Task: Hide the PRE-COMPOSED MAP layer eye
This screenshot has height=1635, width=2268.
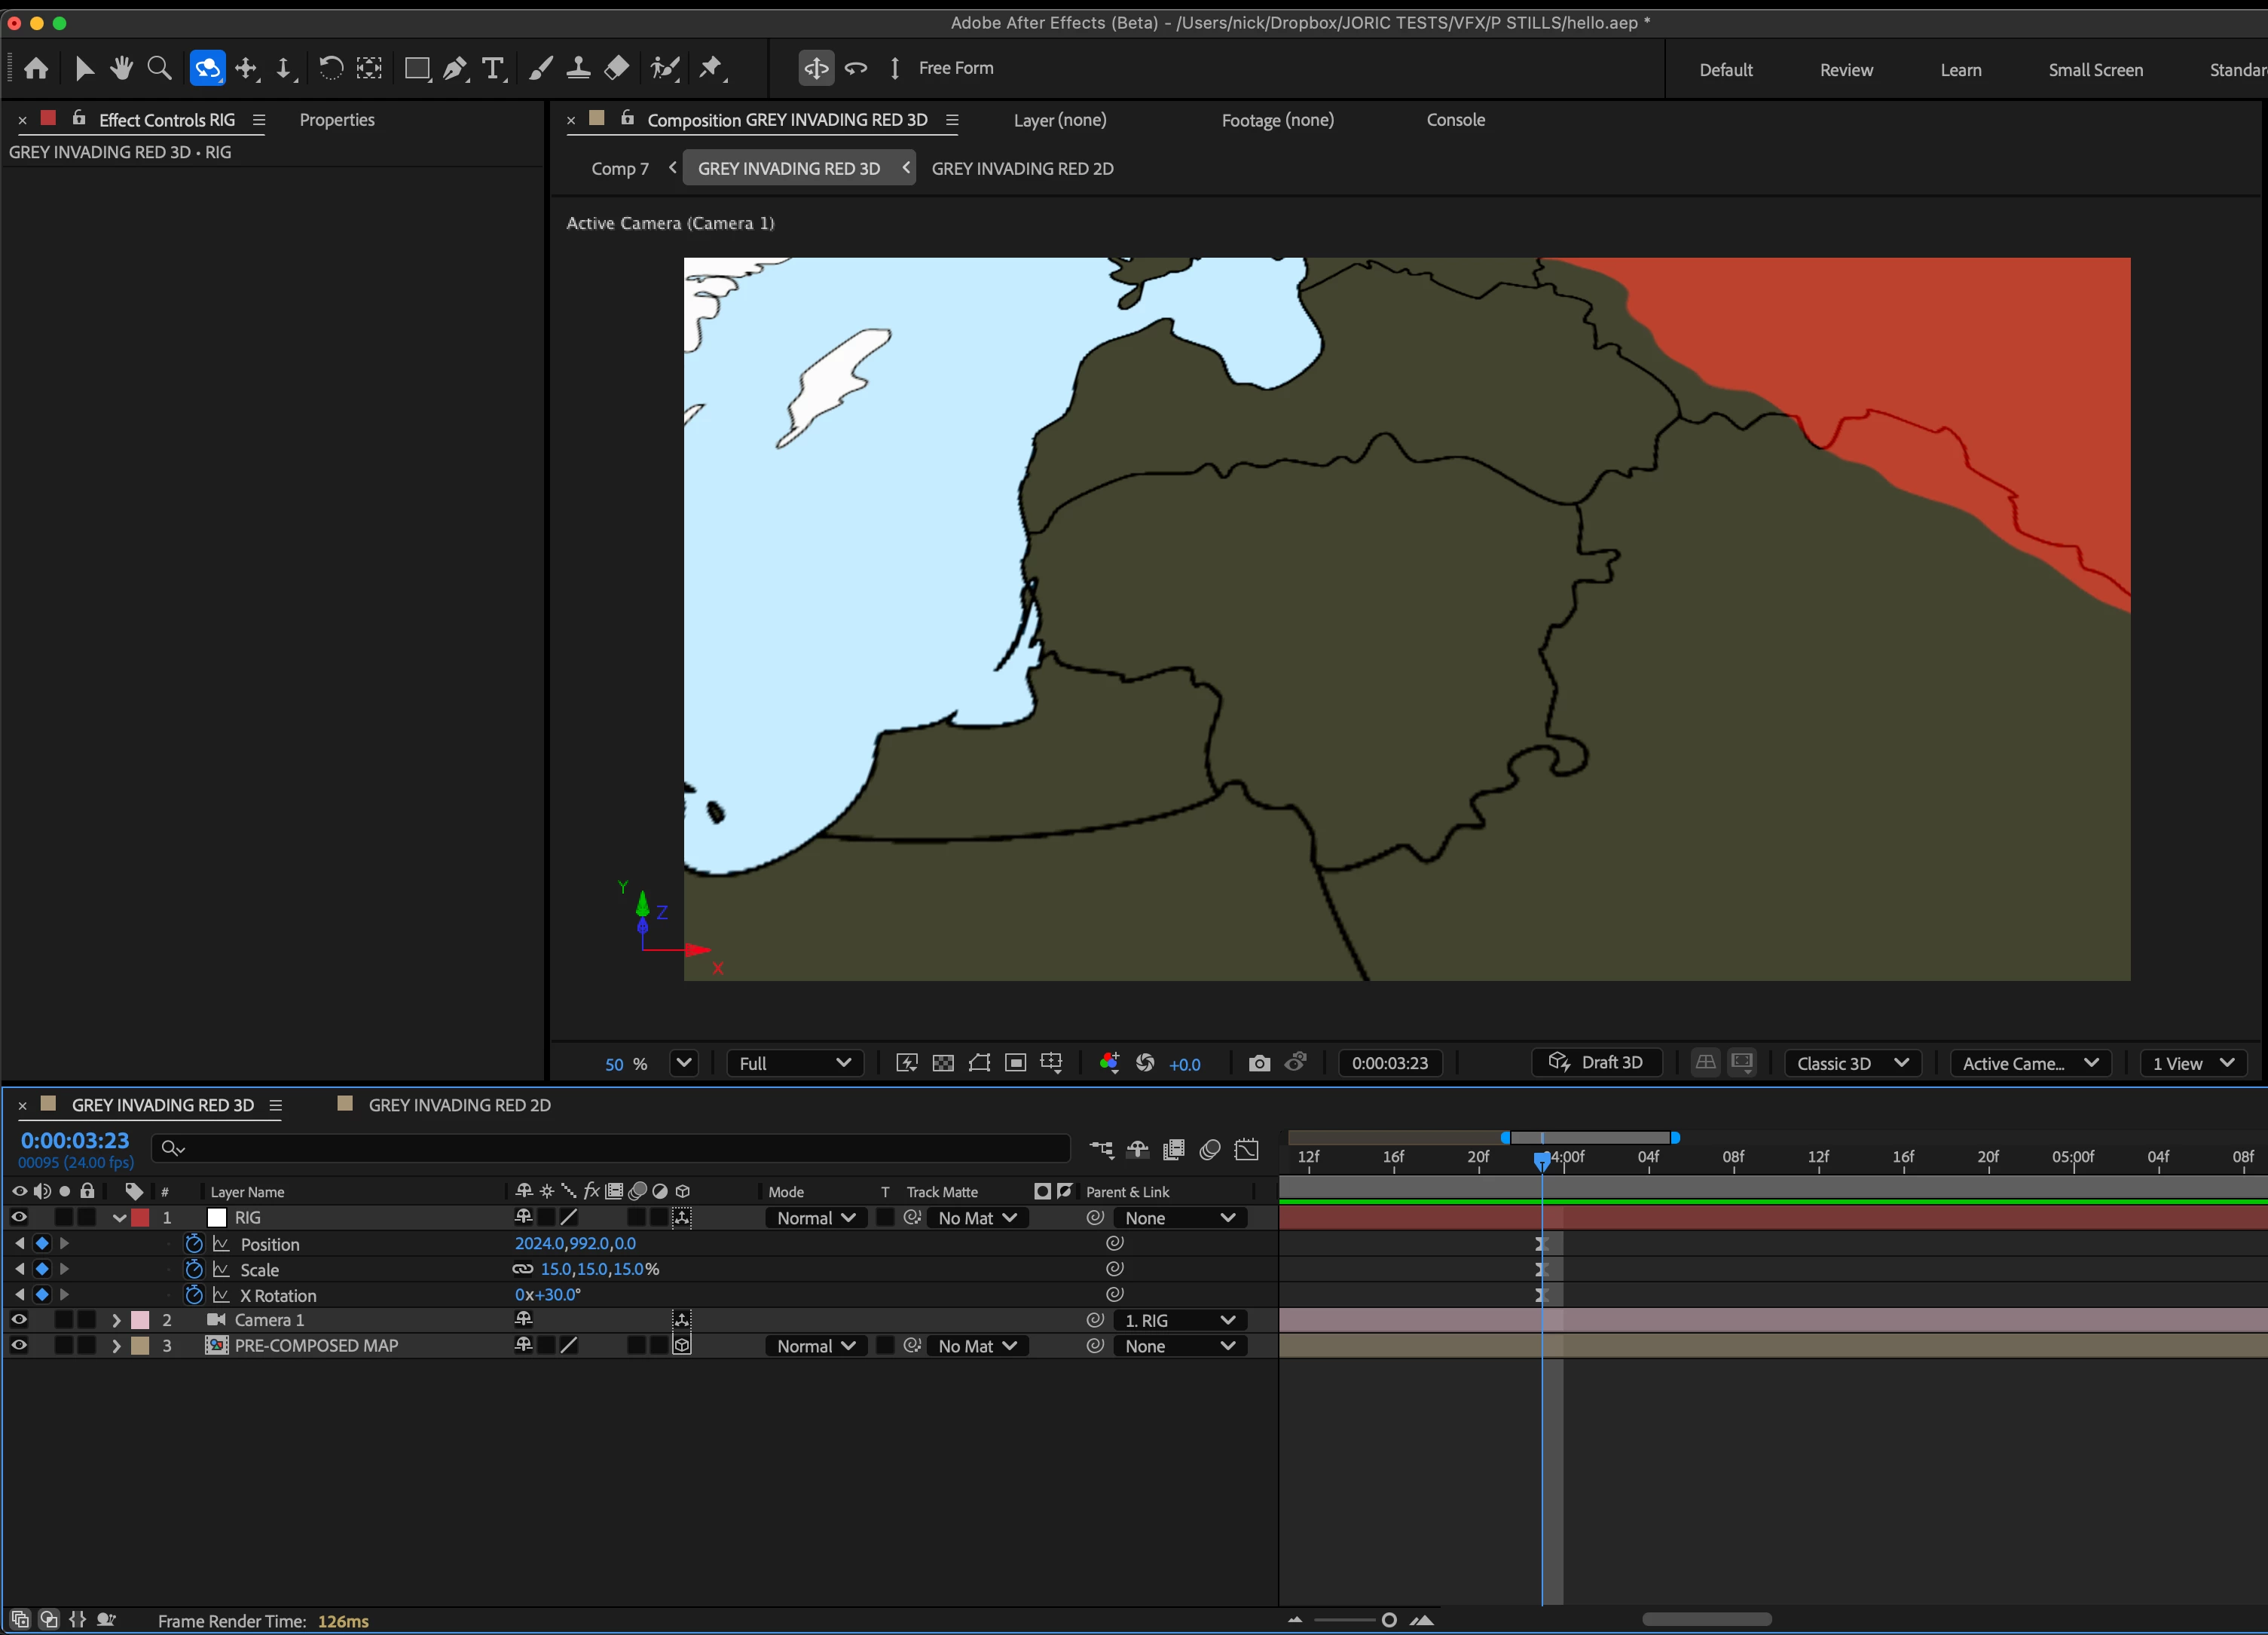Action: pos(19,1345)
